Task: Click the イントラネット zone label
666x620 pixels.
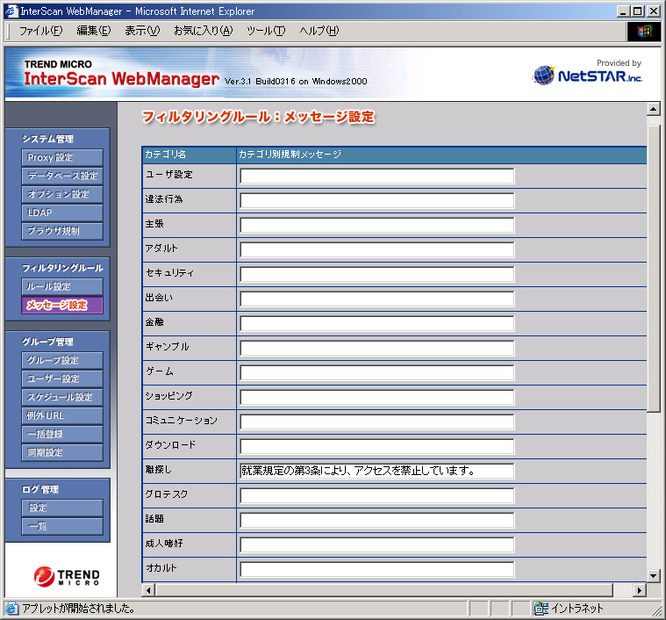Action: point(577,609)
